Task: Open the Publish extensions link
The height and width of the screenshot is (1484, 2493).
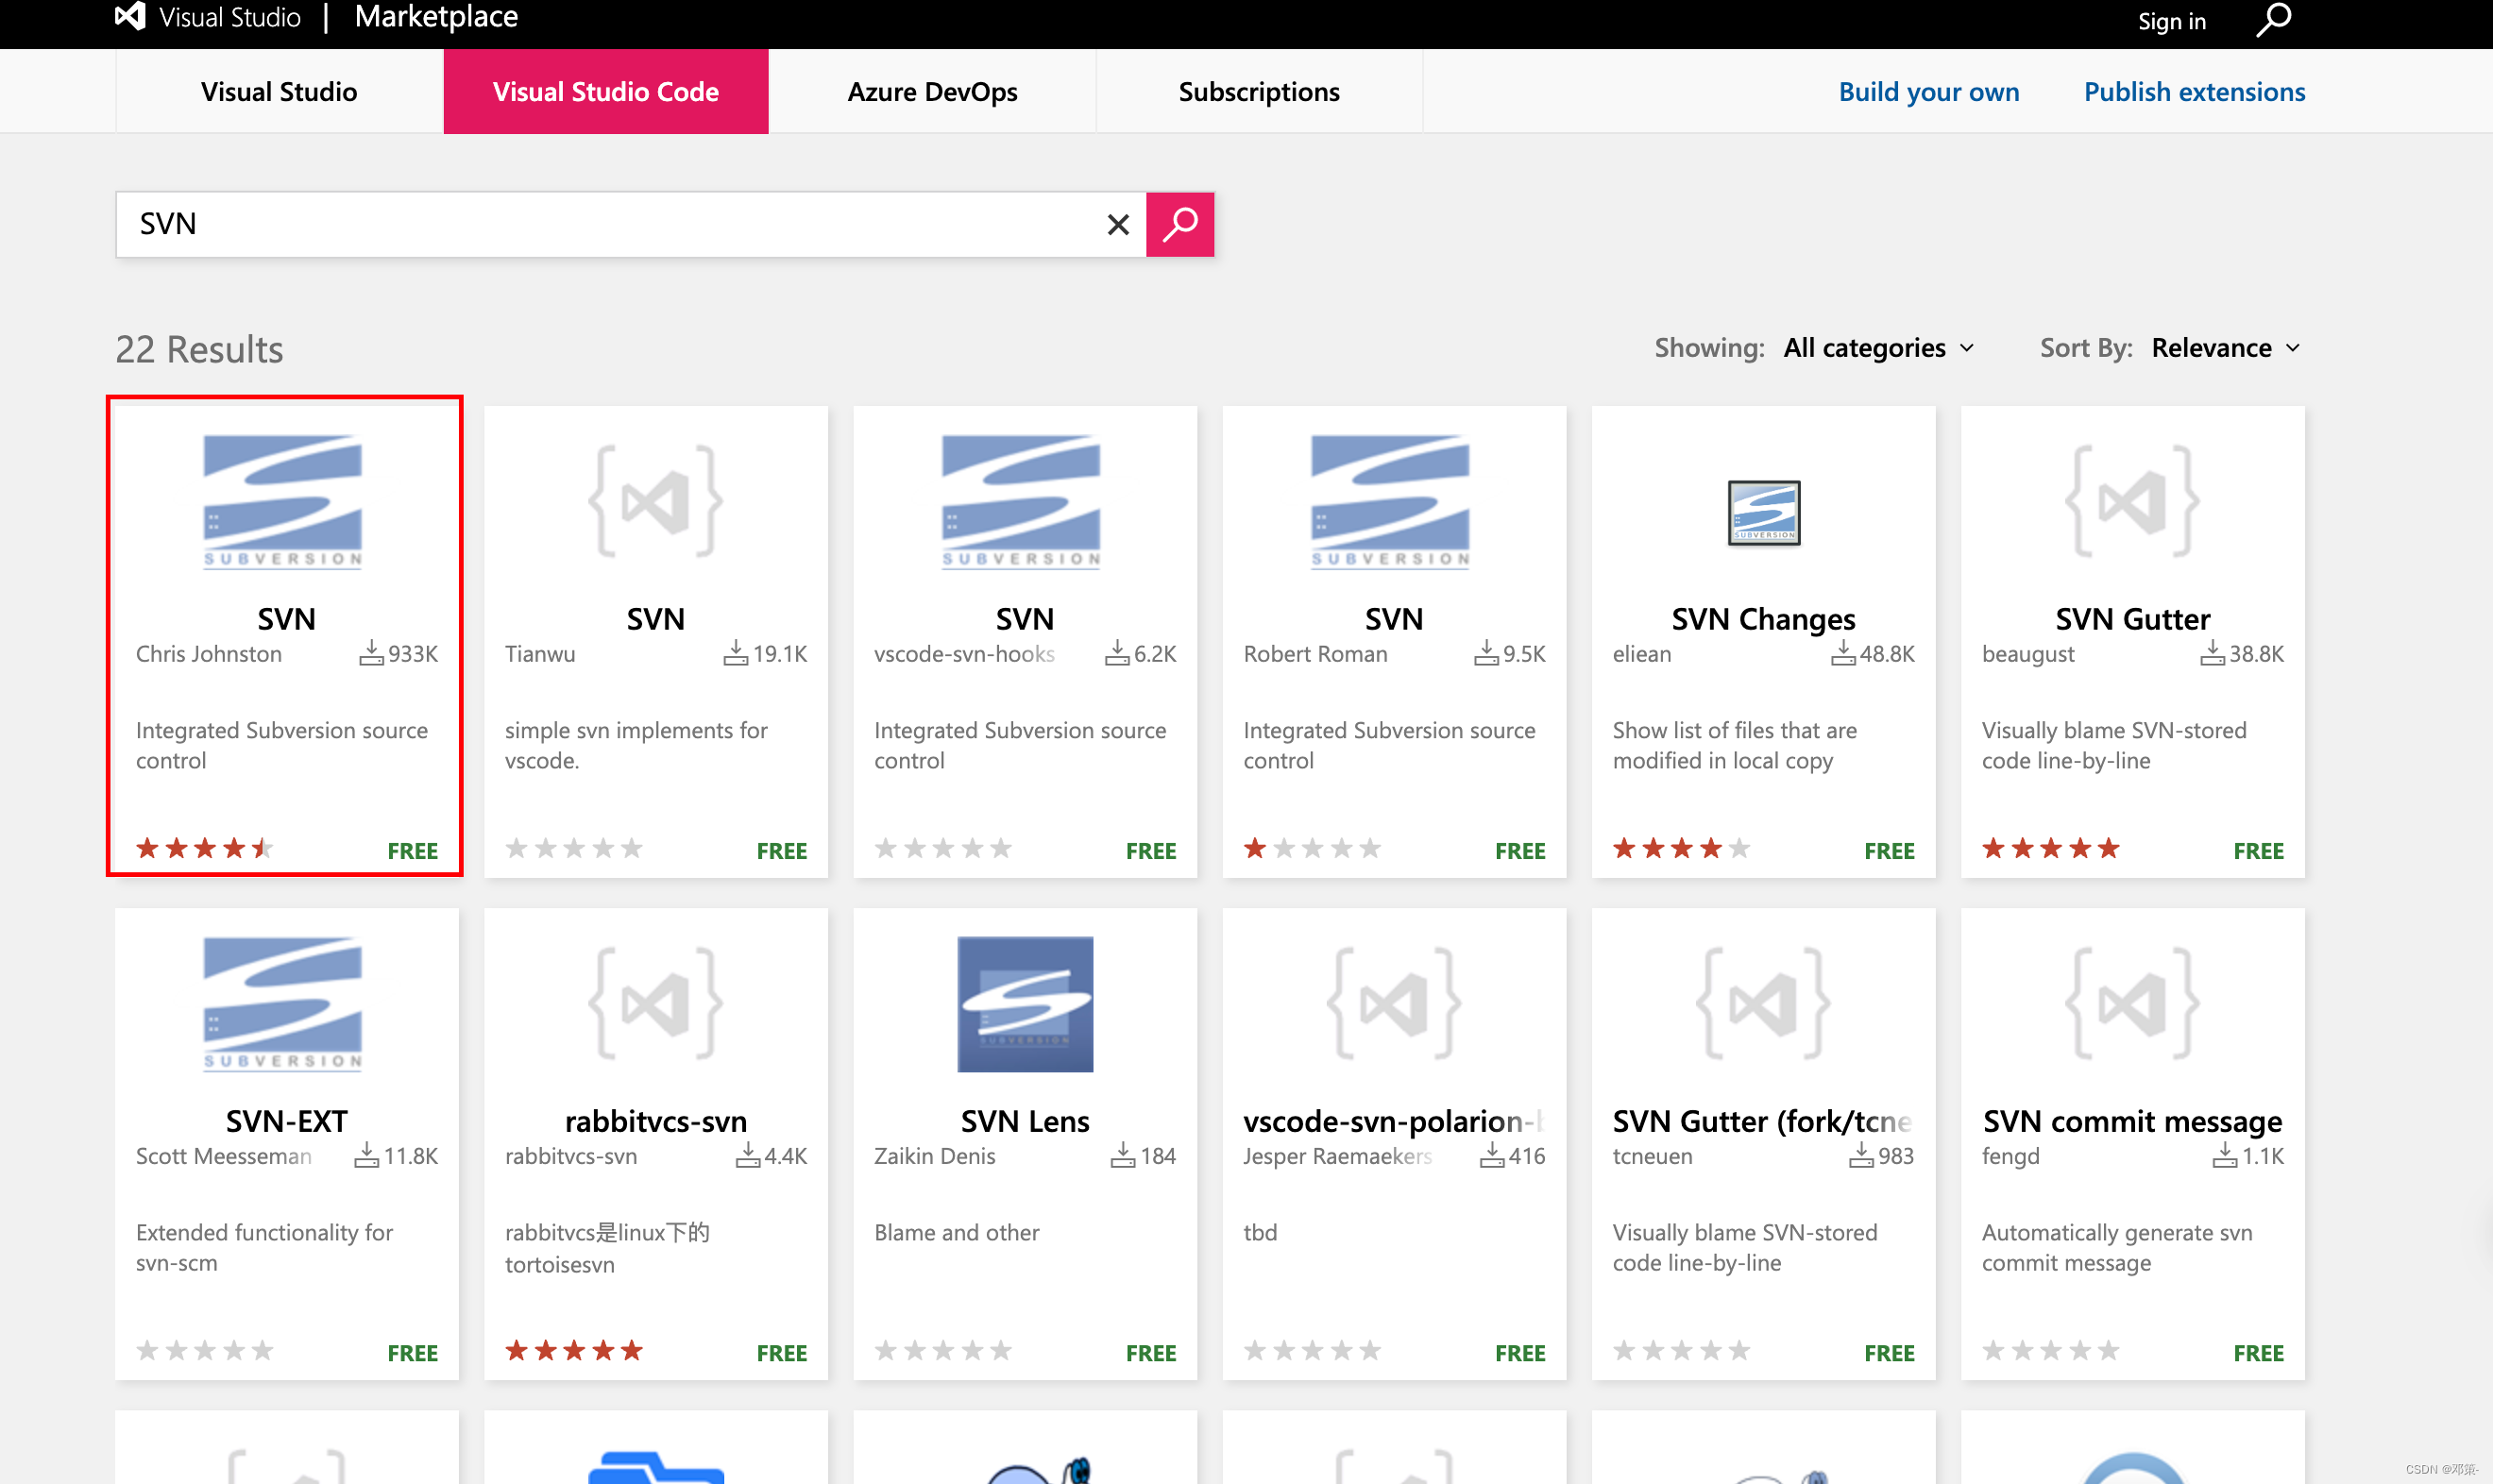Action: 2194,91
